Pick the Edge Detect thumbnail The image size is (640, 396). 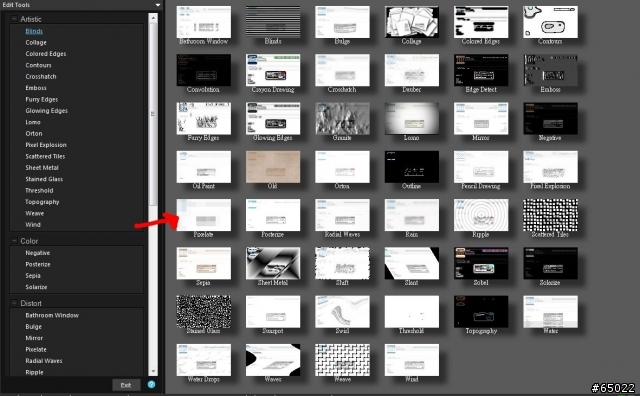(x=481, y=70)
